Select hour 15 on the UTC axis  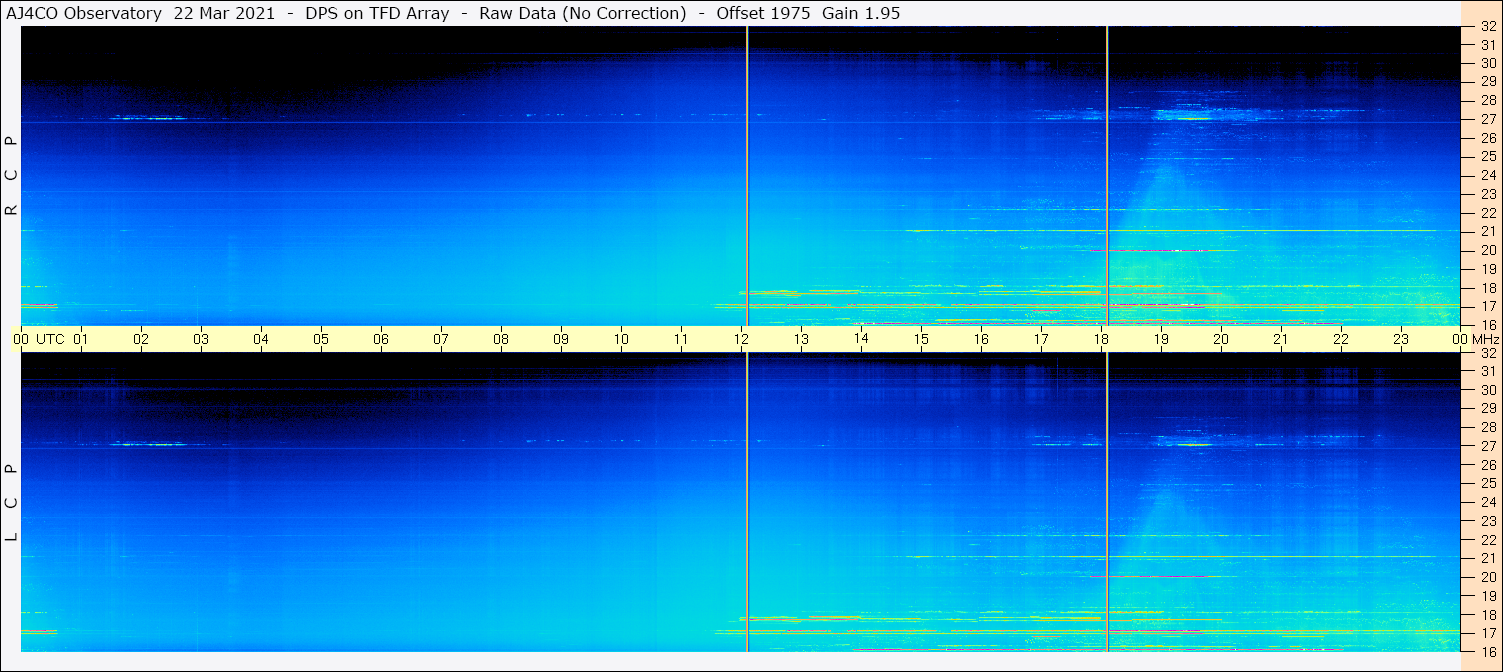click(x=921, y=339)
